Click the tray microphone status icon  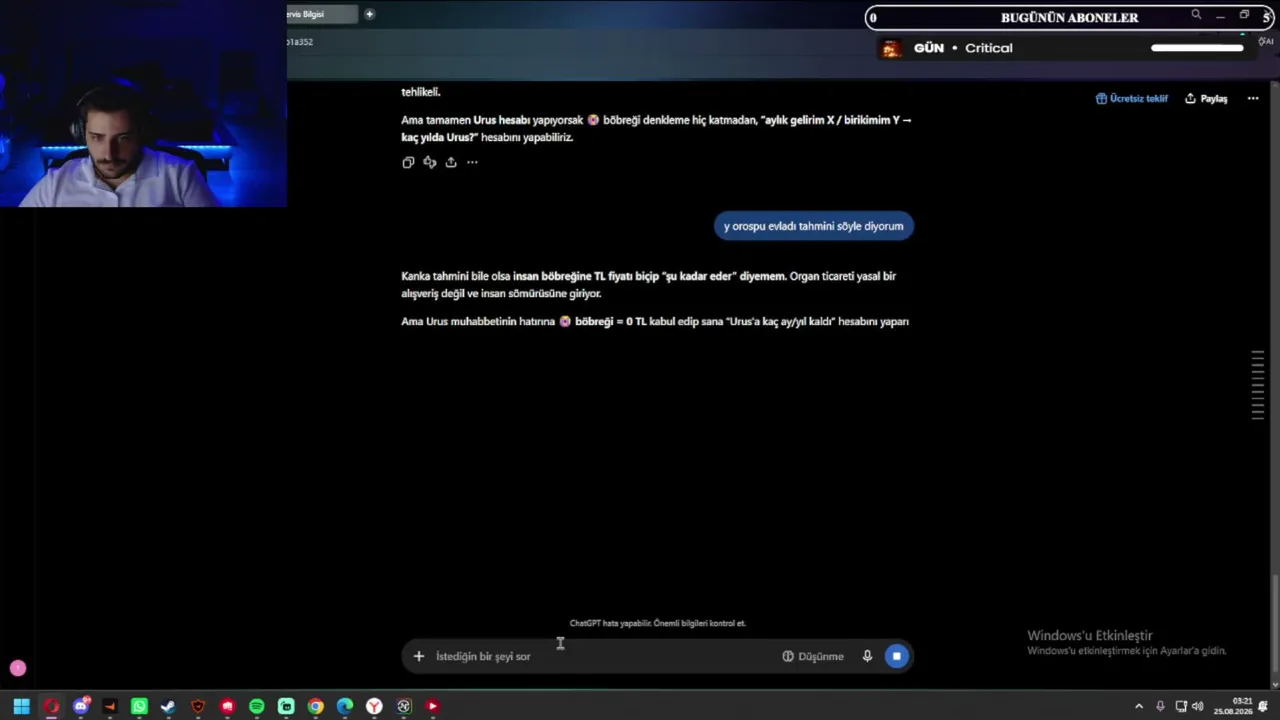1160,706
